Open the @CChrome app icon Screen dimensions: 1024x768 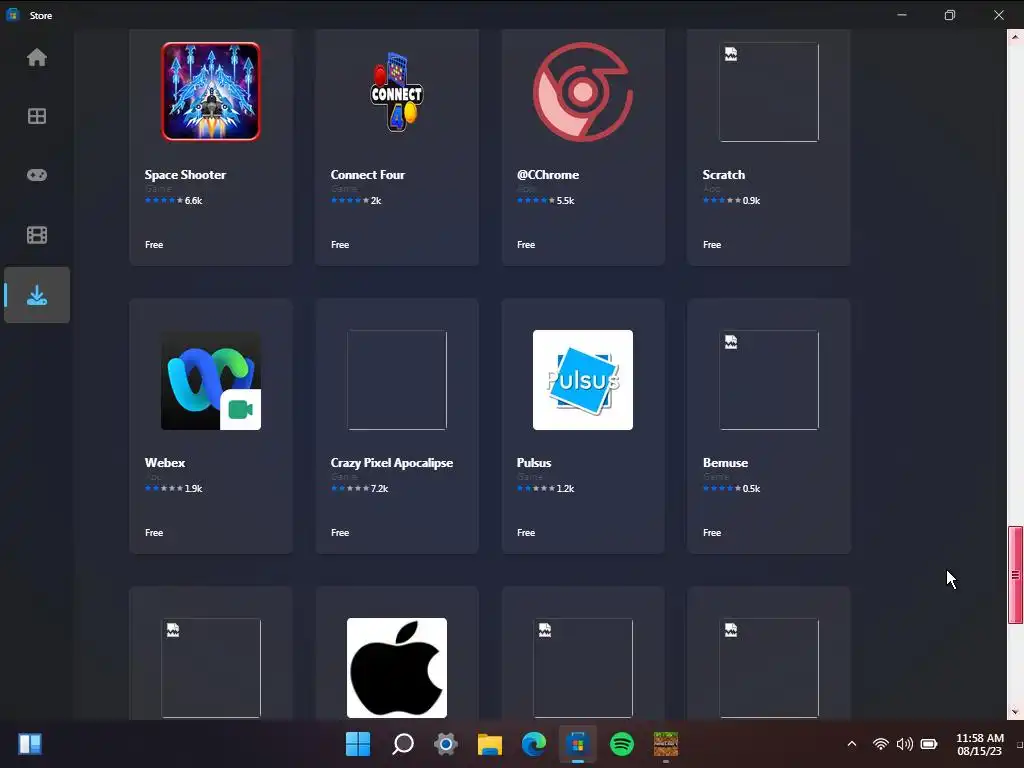[583, 91]
